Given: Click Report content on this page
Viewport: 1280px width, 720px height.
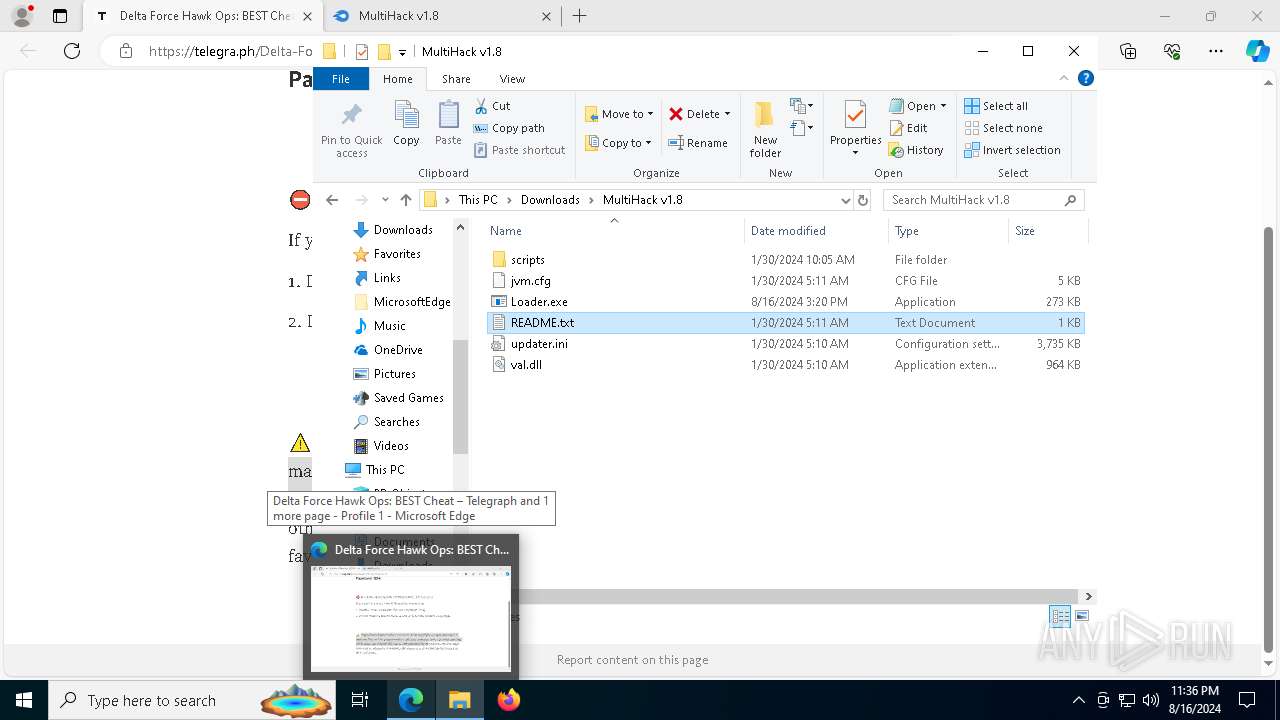Looking at the screenshot, I should click(632, 660).
